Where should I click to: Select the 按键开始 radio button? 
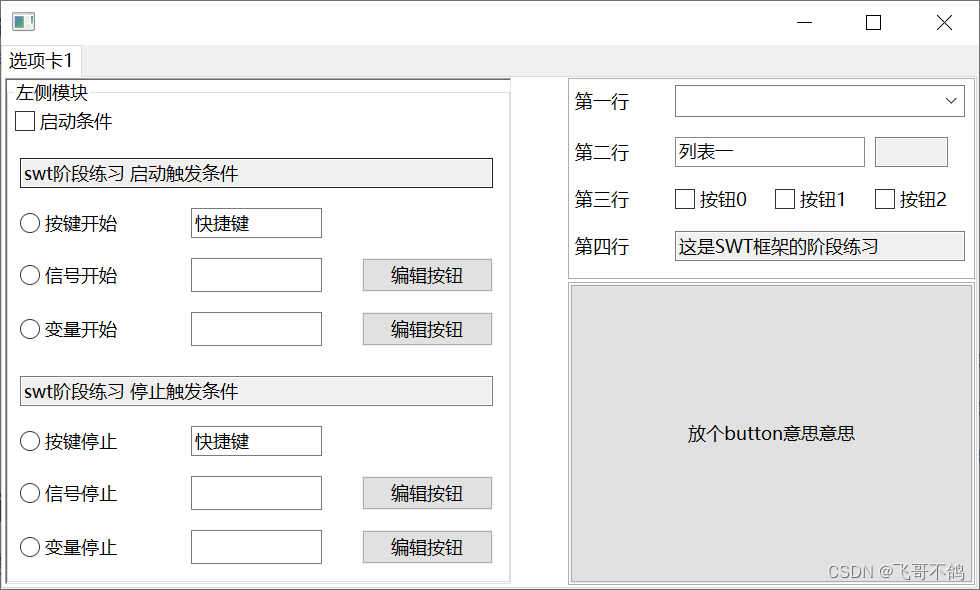tap(29, 223)
